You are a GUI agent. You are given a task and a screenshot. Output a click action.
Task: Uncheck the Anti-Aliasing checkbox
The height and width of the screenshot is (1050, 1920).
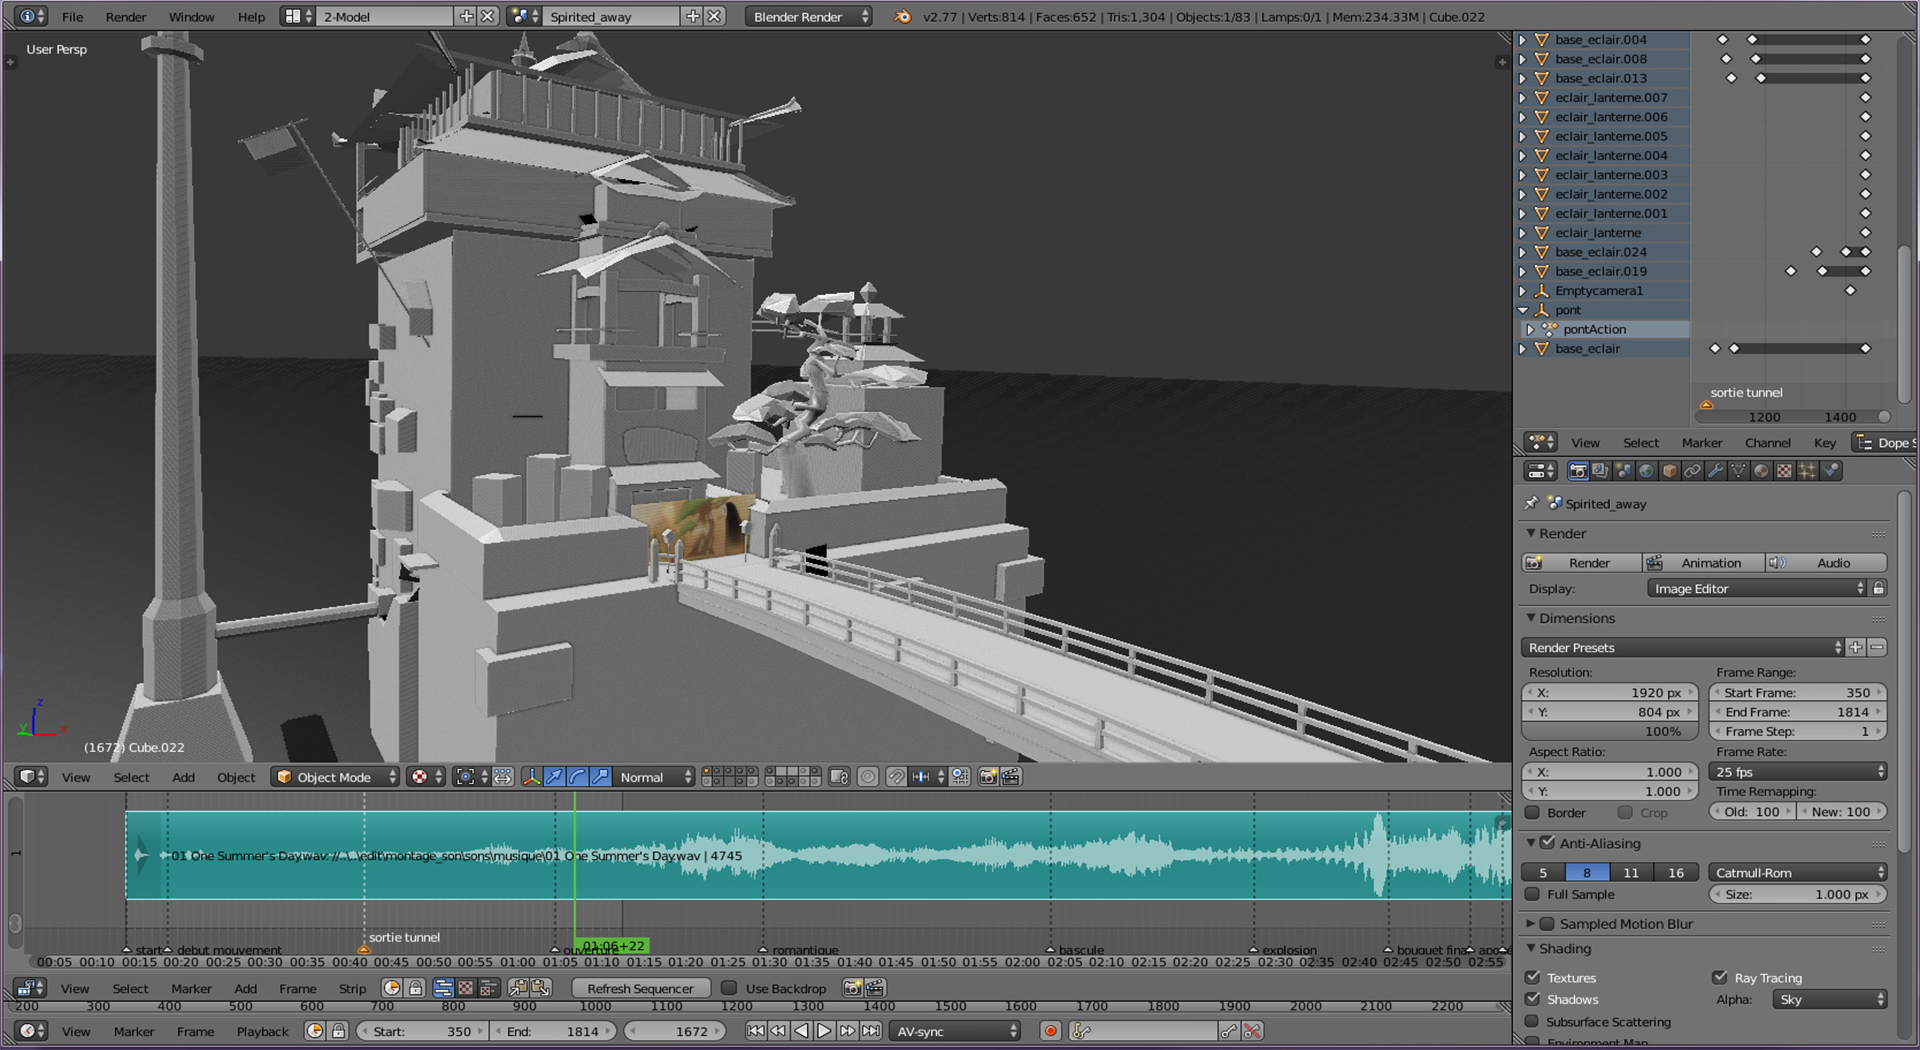pos(1548,843)
